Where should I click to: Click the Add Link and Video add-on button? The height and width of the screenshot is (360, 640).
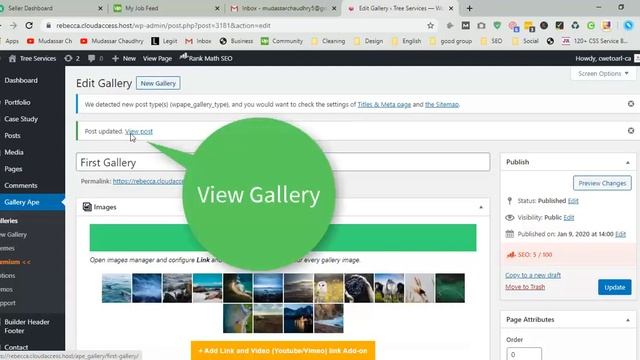click(x=283, y=351)
